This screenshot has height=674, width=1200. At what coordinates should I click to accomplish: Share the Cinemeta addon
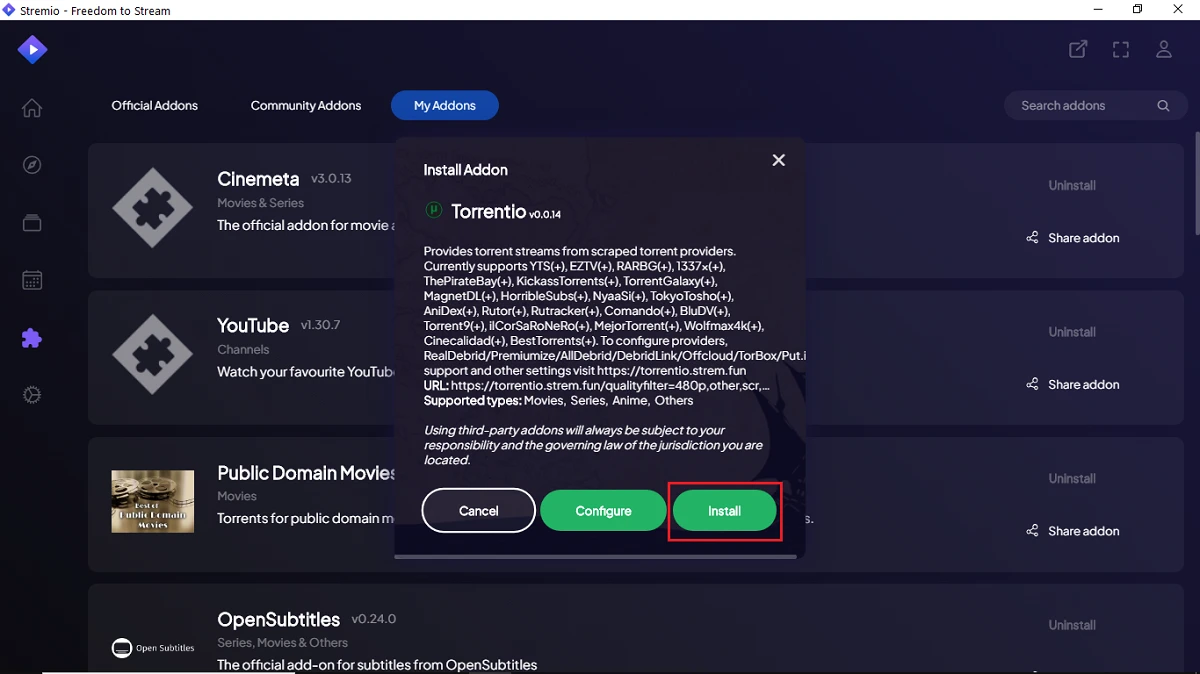coord(1073,238)
